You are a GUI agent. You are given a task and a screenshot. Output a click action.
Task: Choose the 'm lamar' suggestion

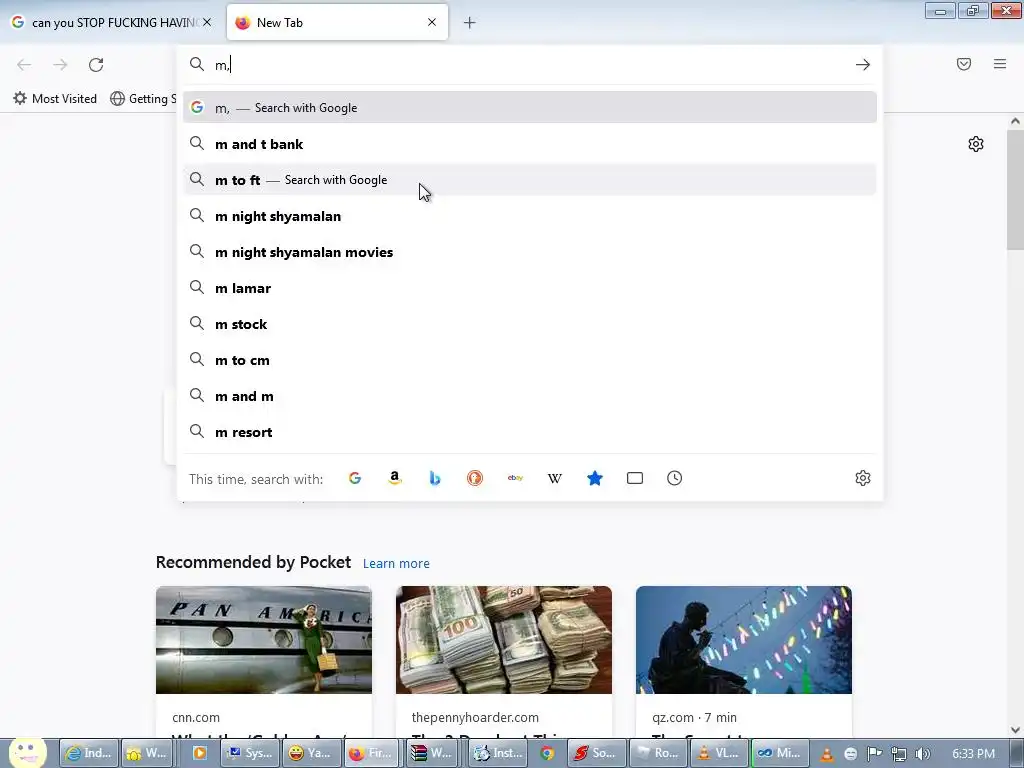click(x=530, y=287)
